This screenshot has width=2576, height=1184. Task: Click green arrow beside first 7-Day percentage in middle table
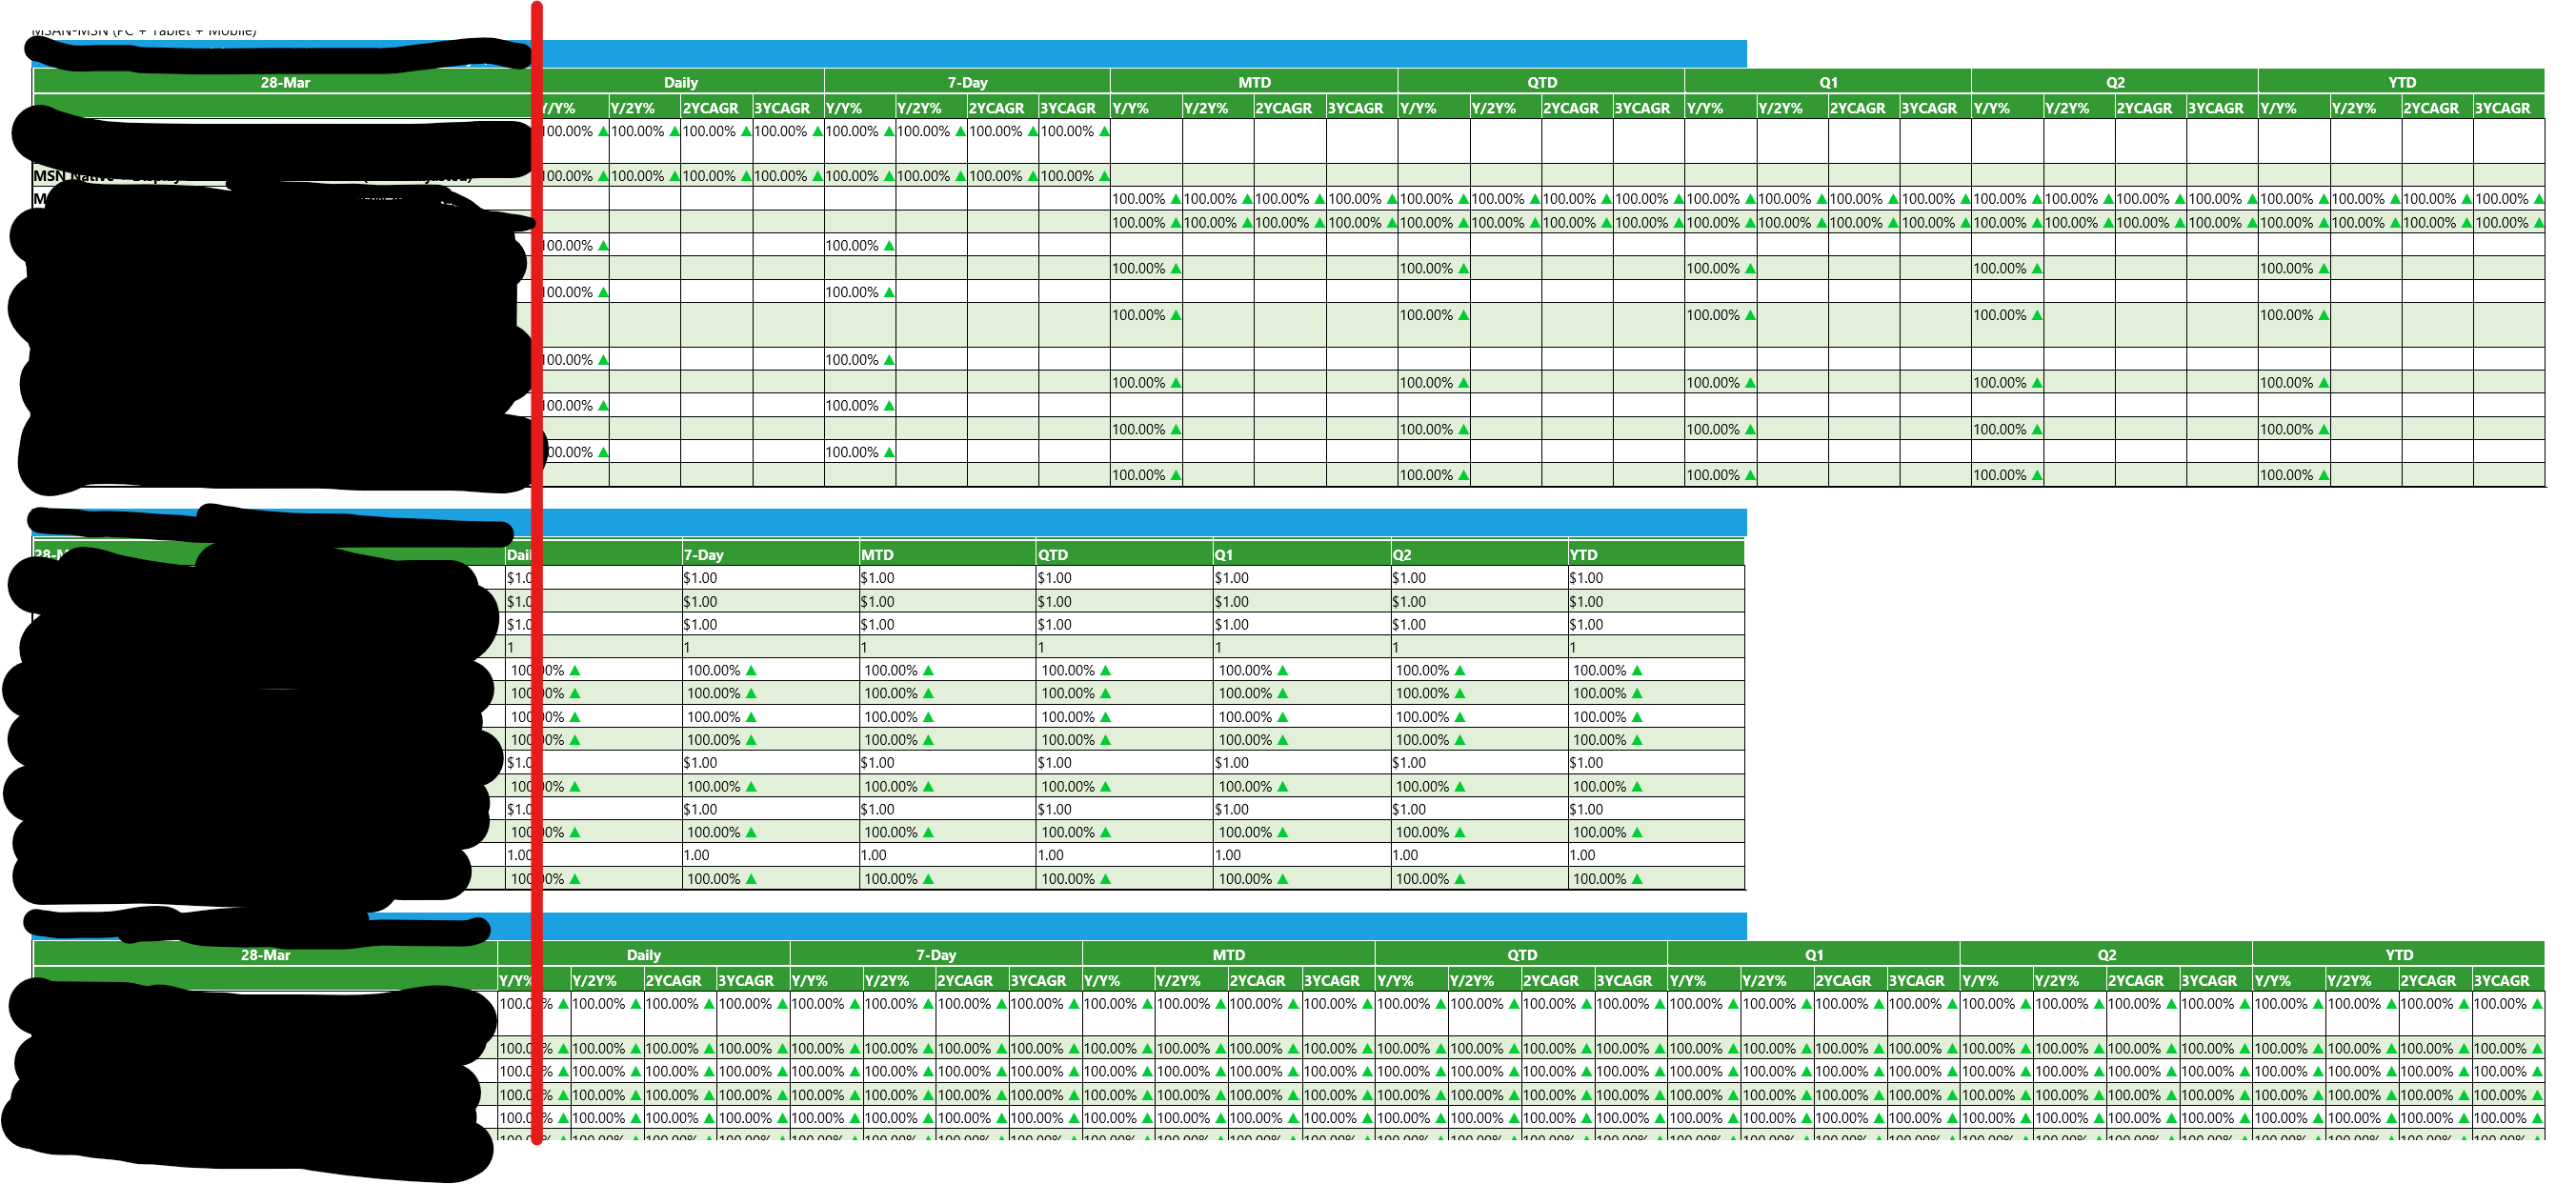[751, 671]
